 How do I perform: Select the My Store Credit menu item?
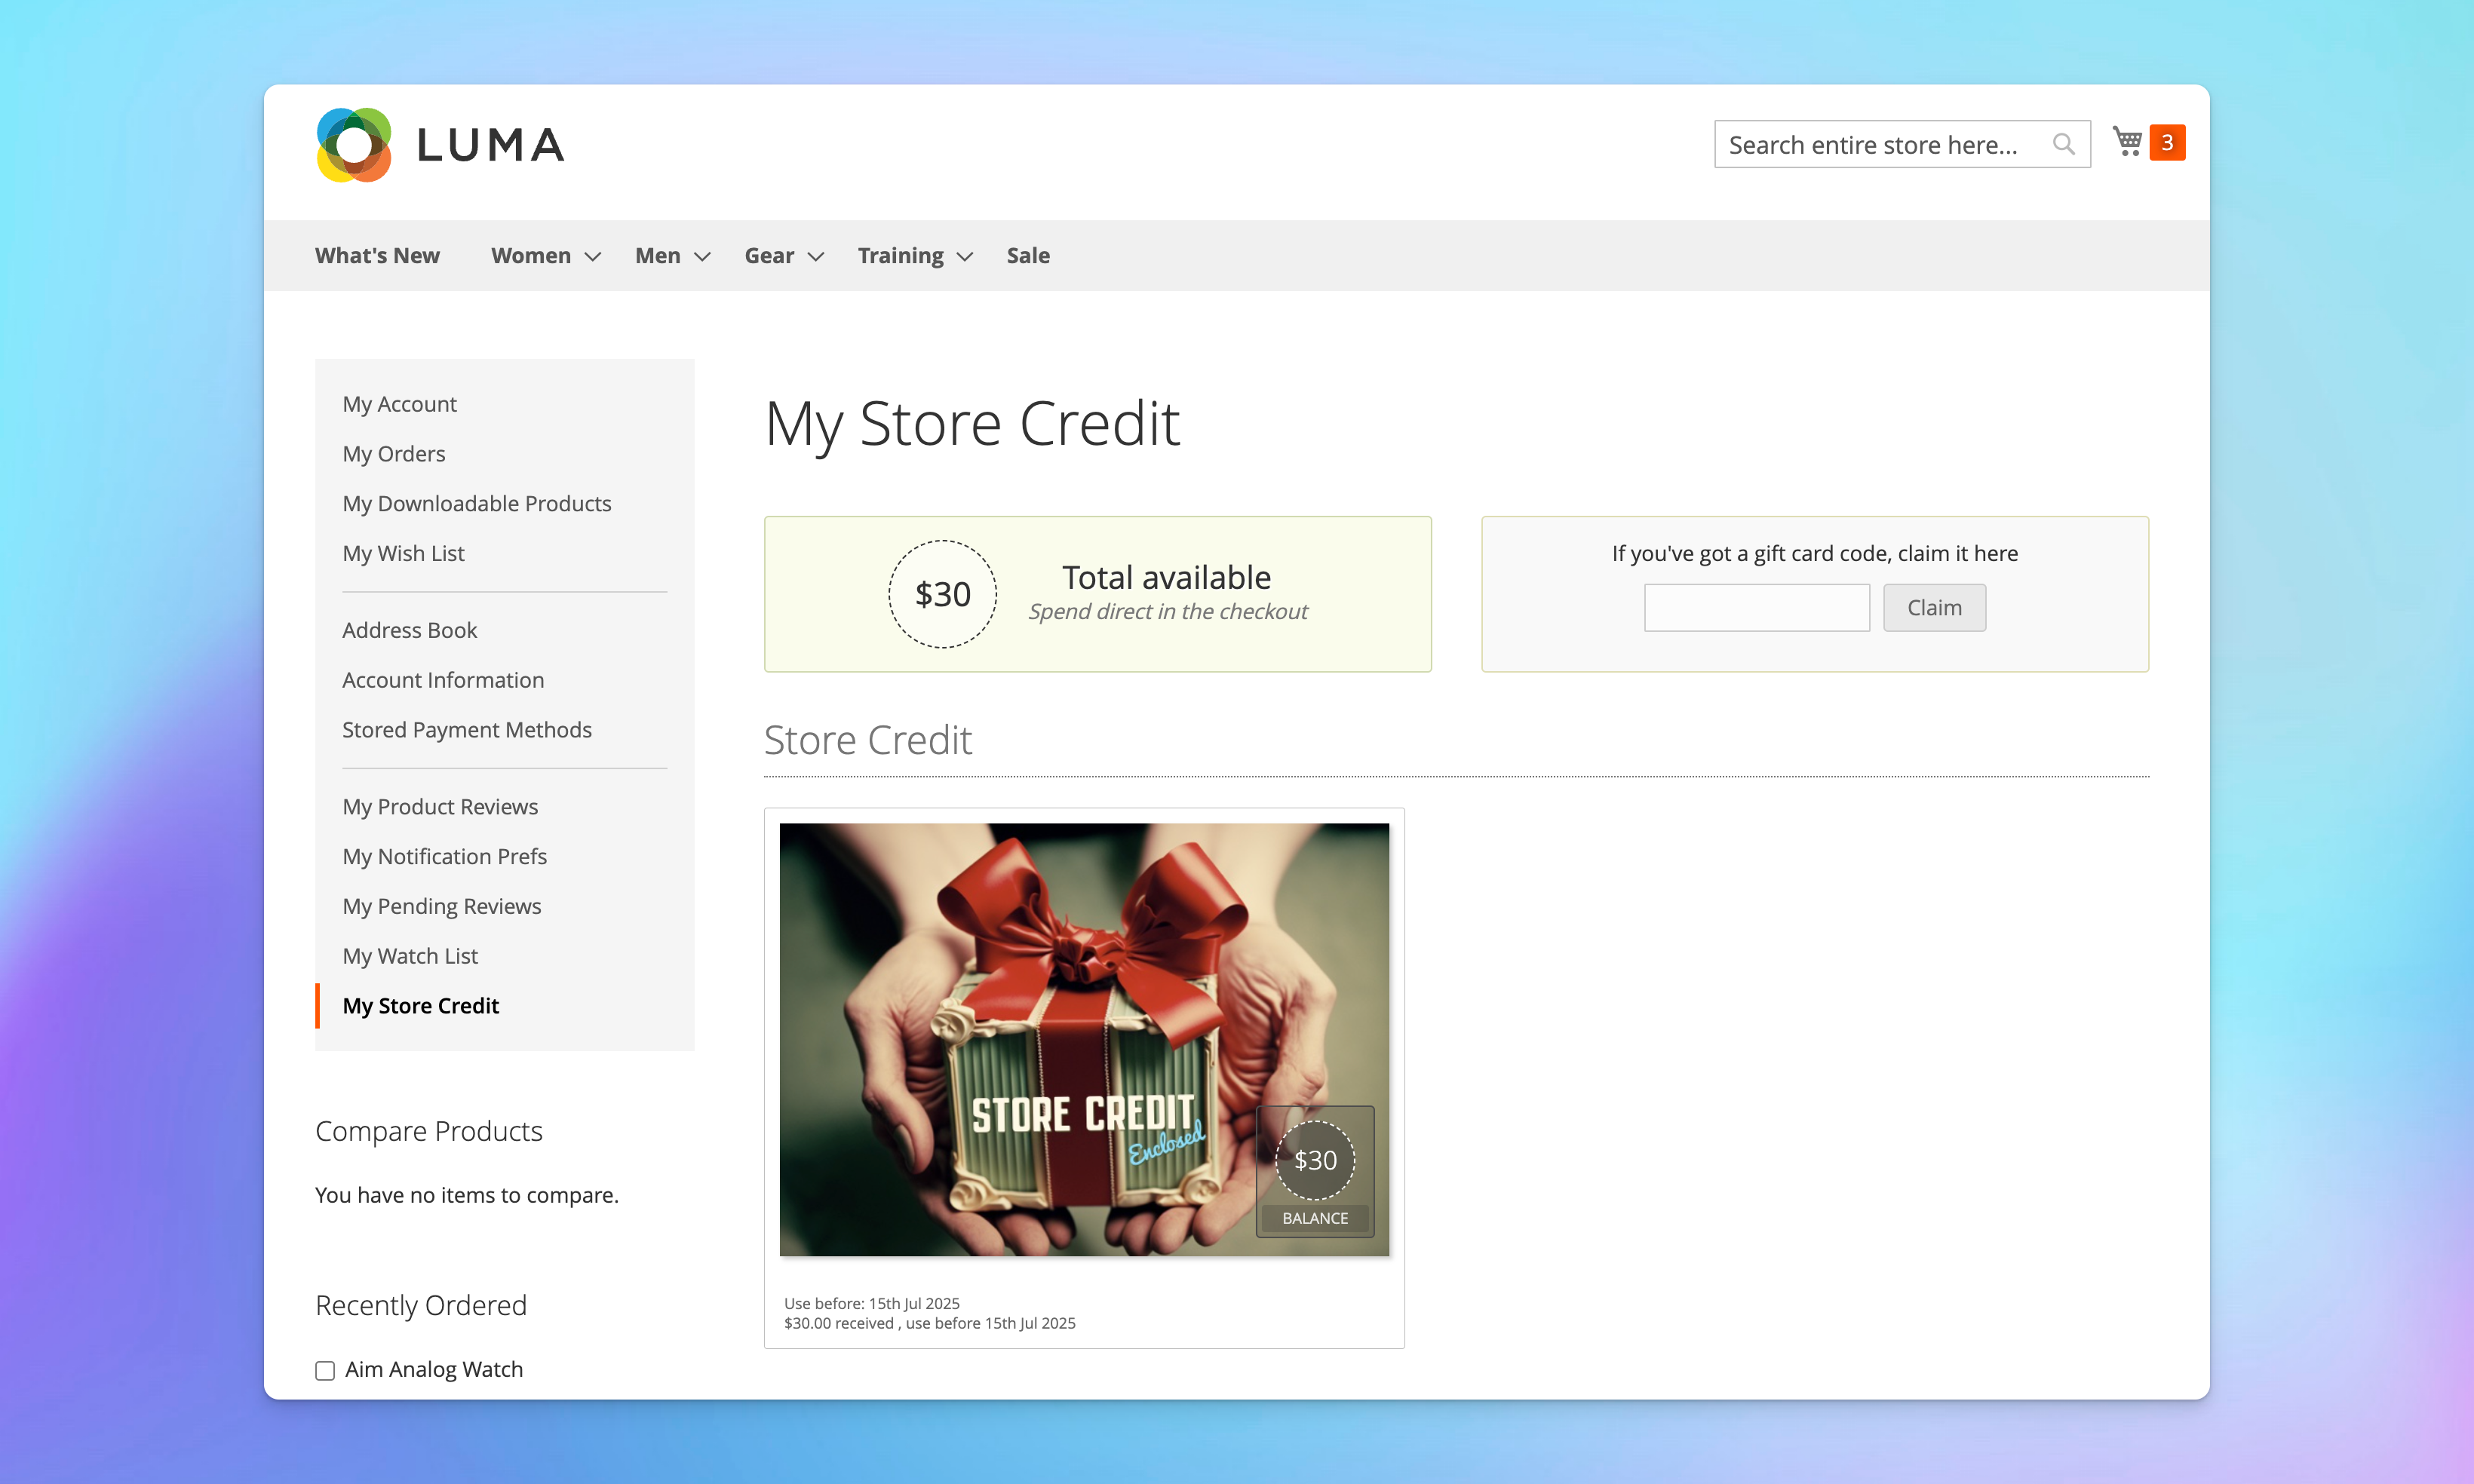click(x=421, y=1005)
